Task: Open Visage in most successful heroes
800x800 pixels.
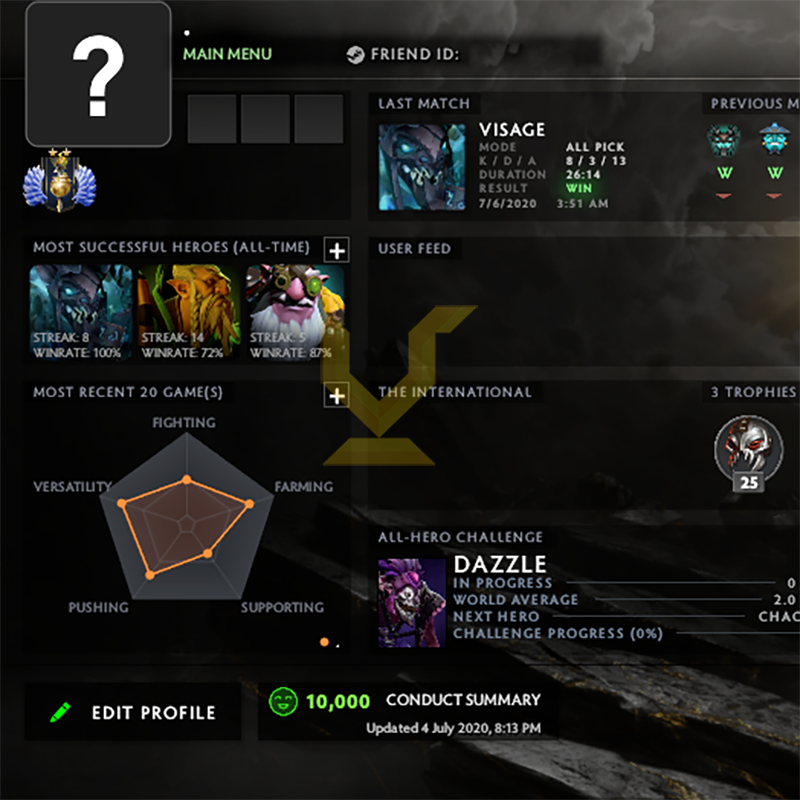Action: tap(81, 312)
